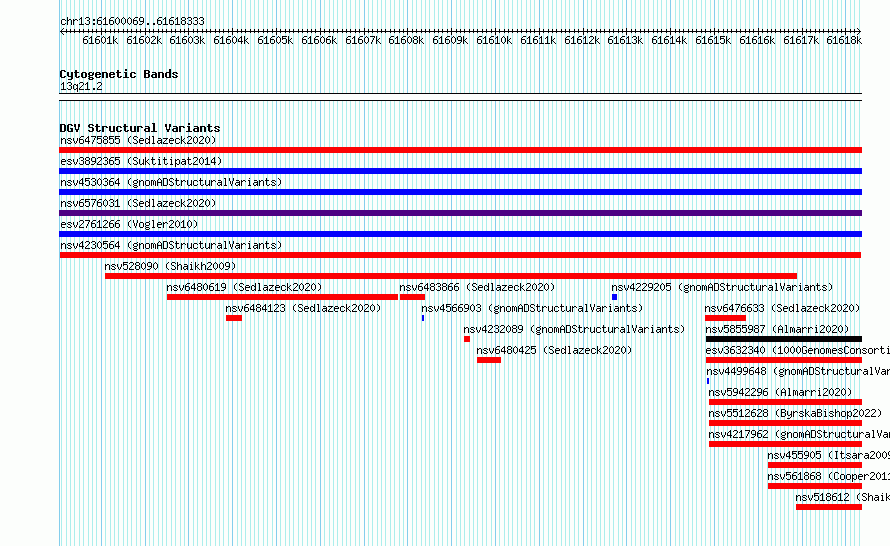
Task: Click the red bar under nsv6476633
Action: pyautogui.click(x=725, y=318)
